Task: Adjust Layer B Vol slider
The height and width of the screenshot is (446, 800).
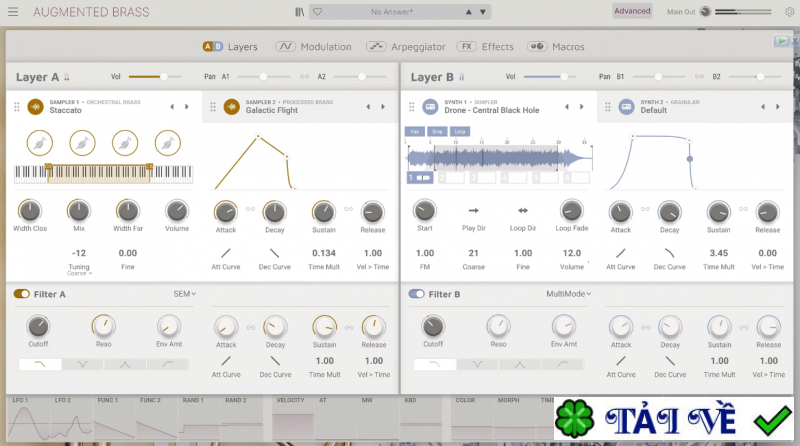Action: (x=550, y=77)
